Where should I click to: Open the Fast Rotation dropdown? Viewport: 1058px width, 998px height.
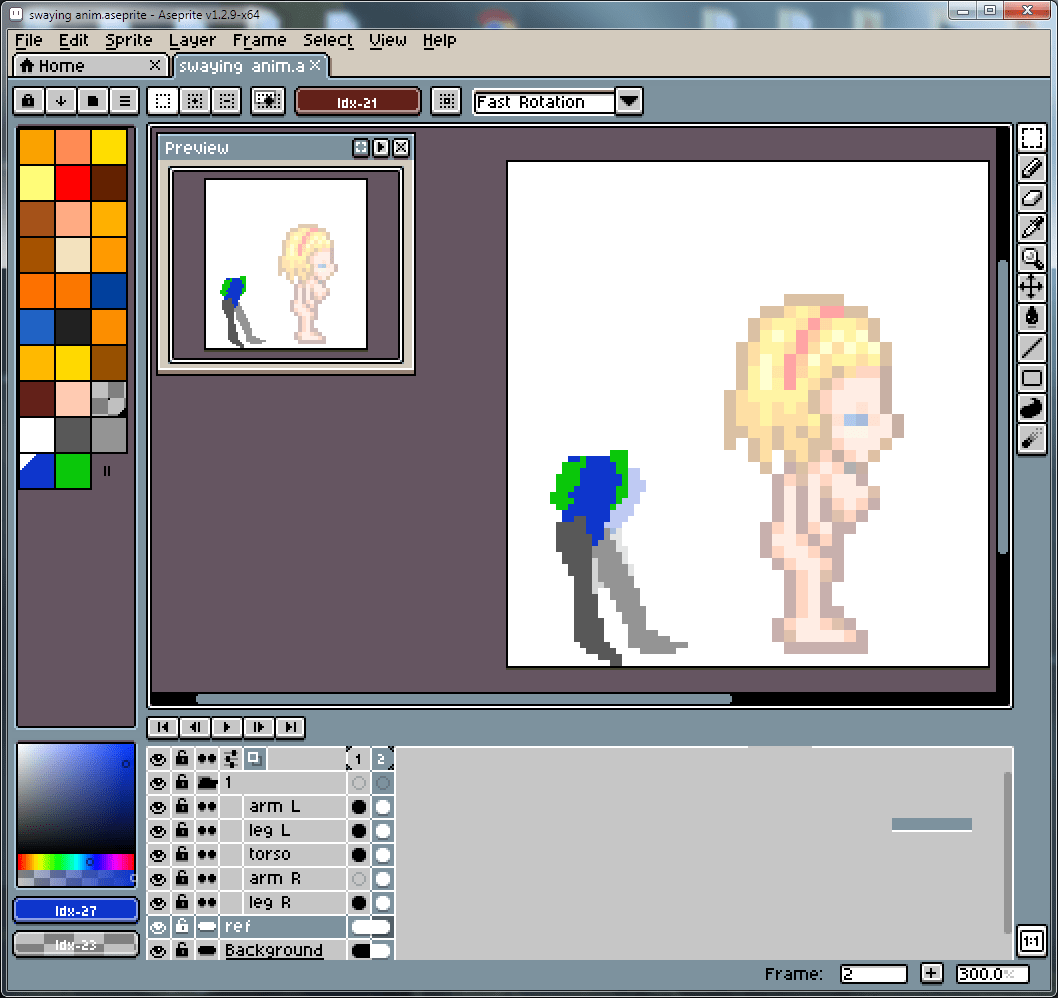click(628, 101)
